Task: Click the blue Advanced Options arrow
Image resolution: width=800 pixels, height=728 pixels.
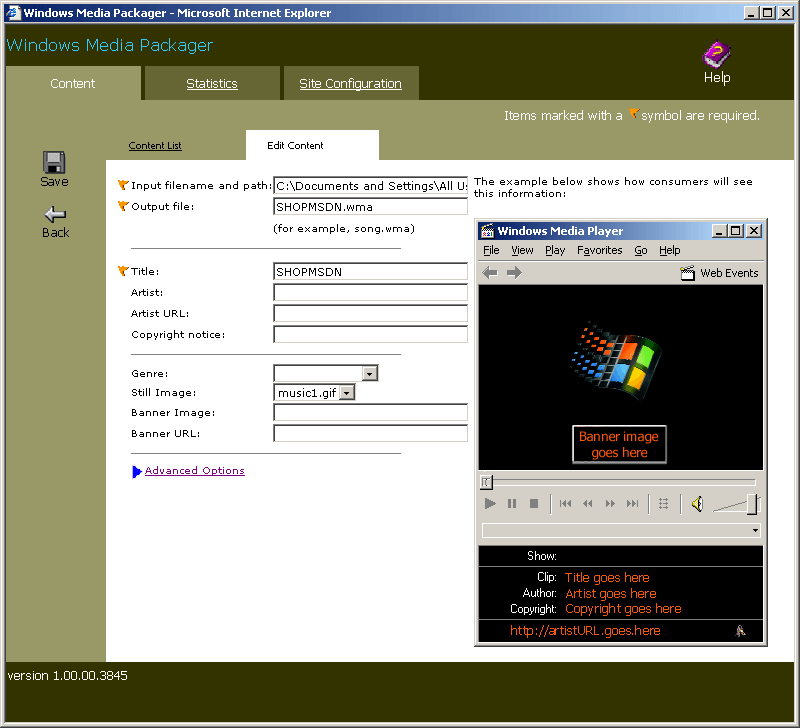Action: (x=136, y=472)
